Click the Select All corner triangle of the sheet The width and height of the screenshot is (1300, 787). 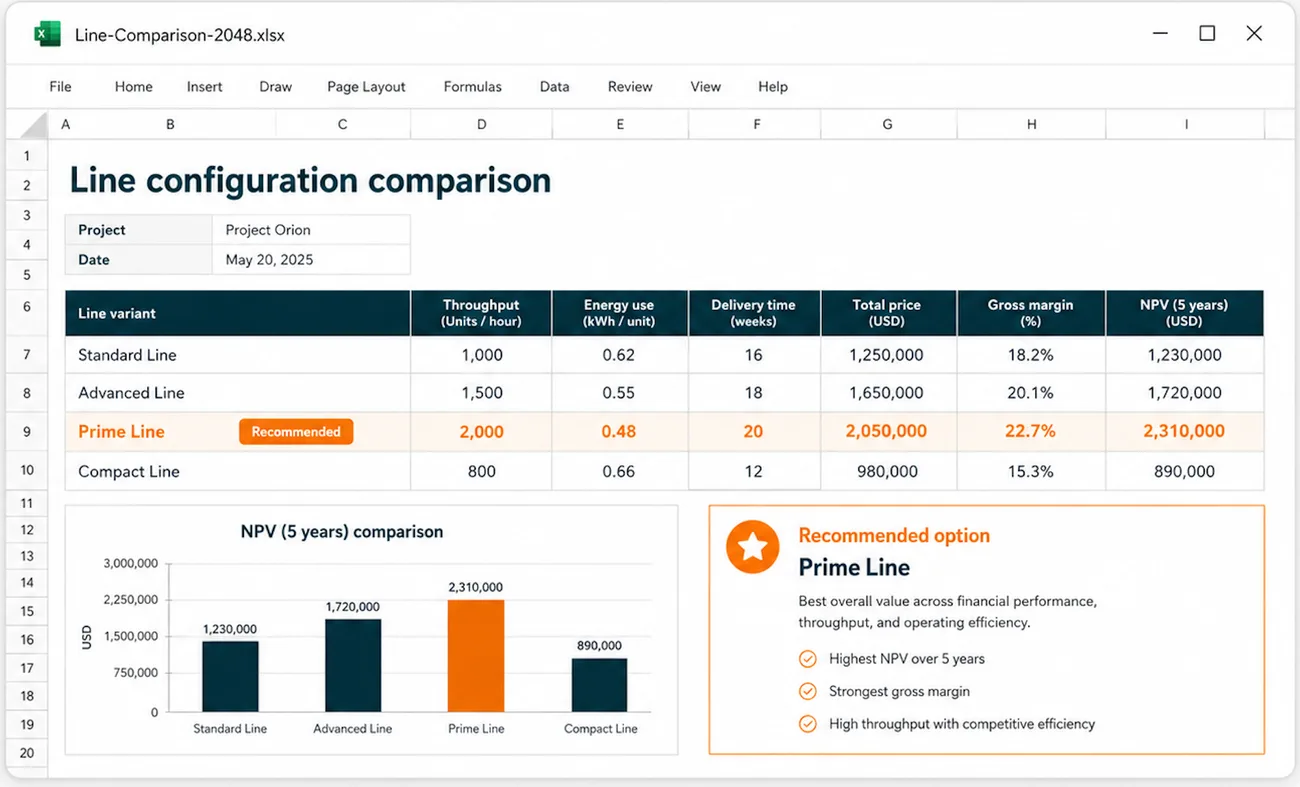(x=33, y=125)
